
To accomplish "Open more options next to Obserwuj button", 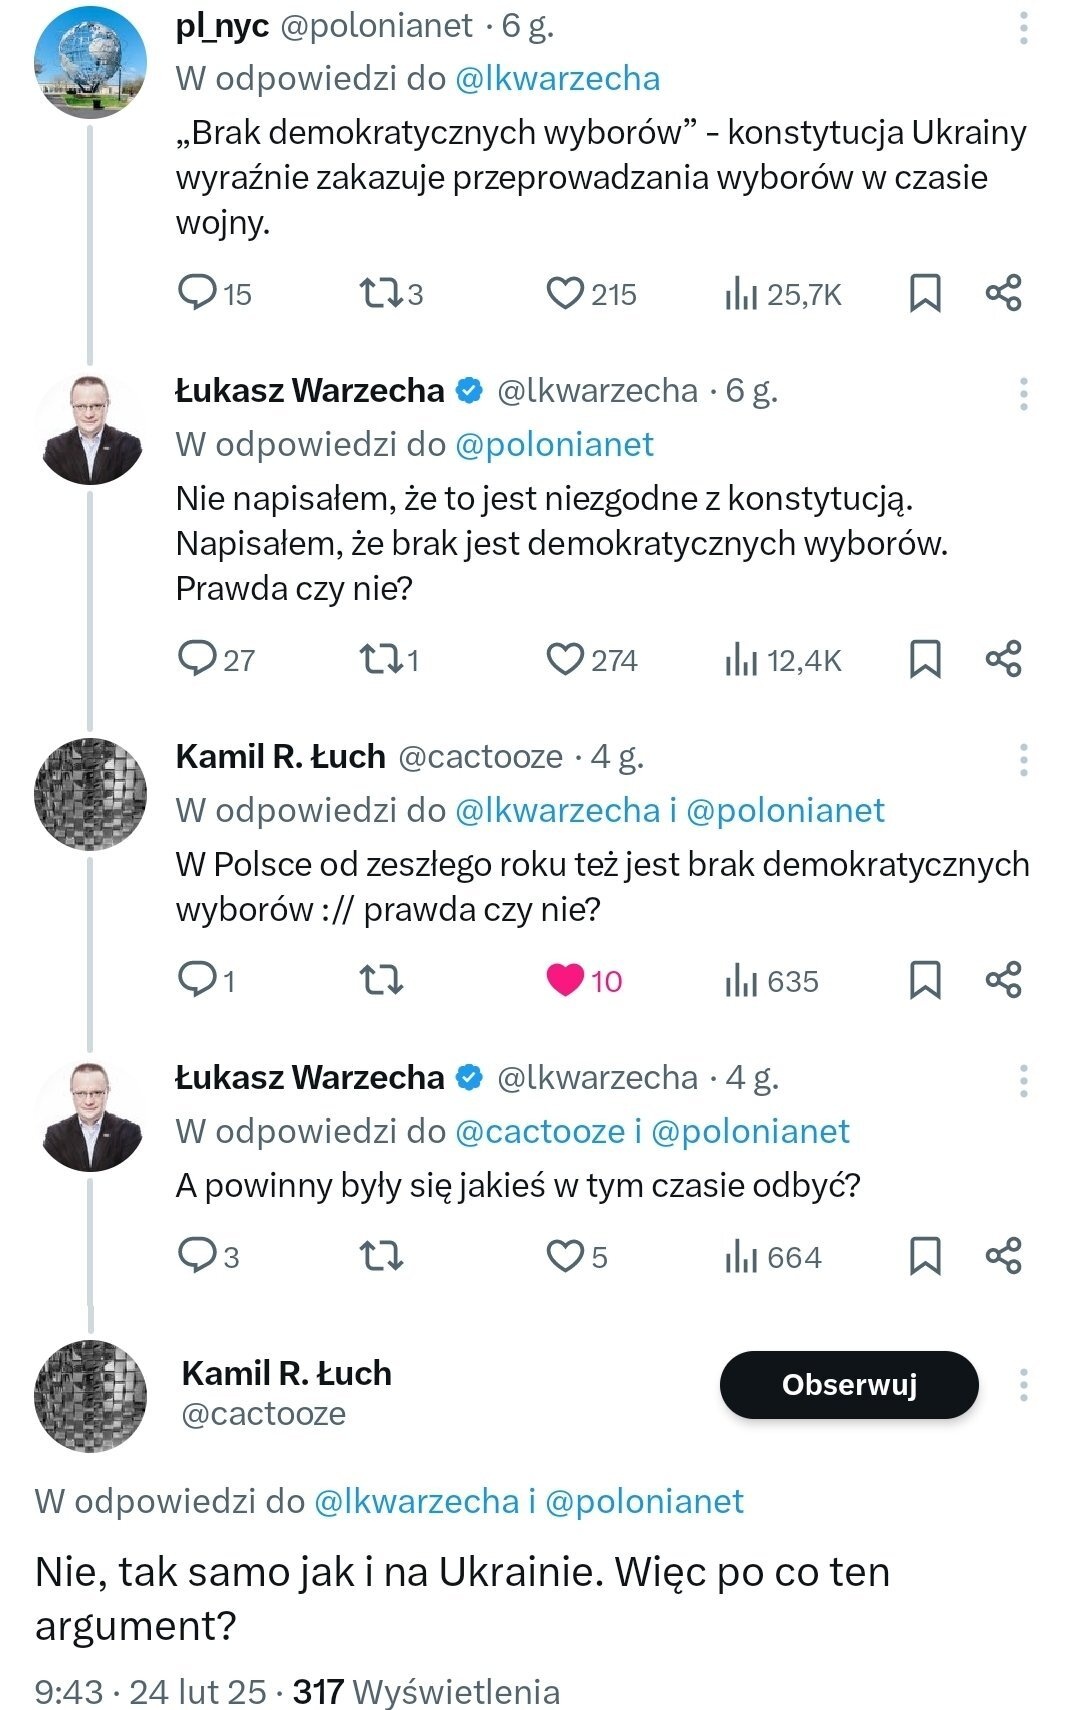I will (1024, 1385).
